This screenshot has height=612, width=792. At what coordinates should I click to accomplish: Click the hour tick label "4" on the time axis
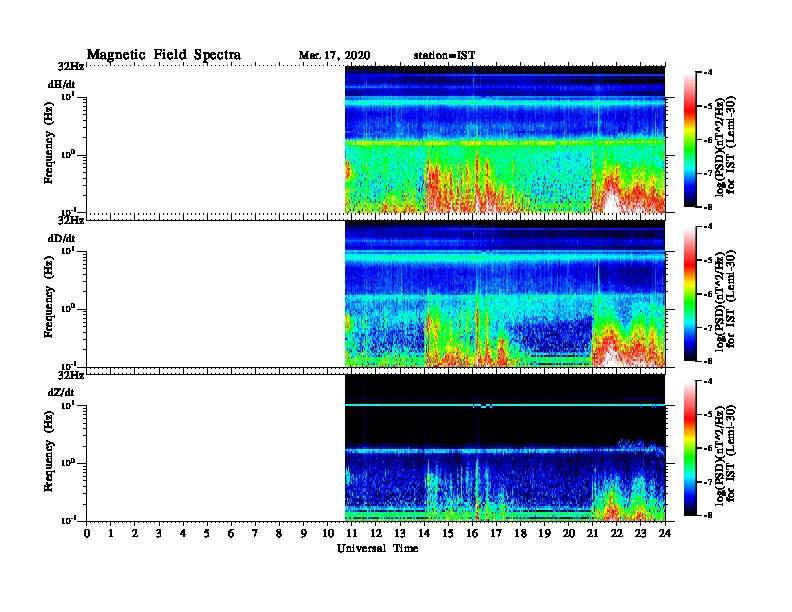click(183, 534)
